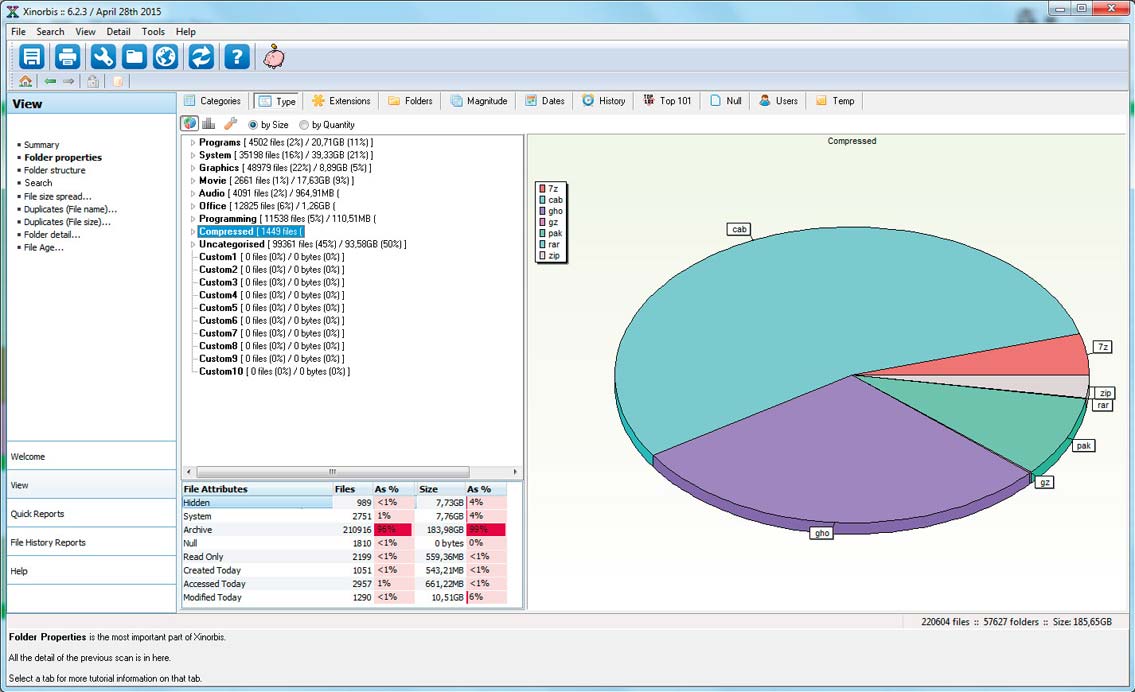Select the Custom1 tree row

point(271,257)
